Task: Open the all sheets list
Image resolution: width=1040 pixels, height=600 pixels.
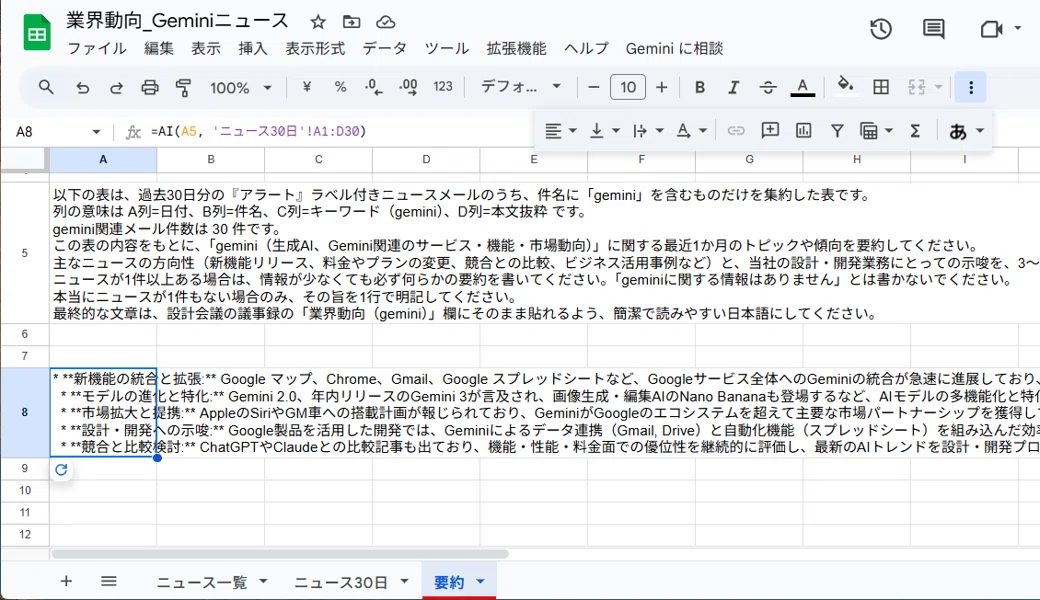Action: pos(109,581)
